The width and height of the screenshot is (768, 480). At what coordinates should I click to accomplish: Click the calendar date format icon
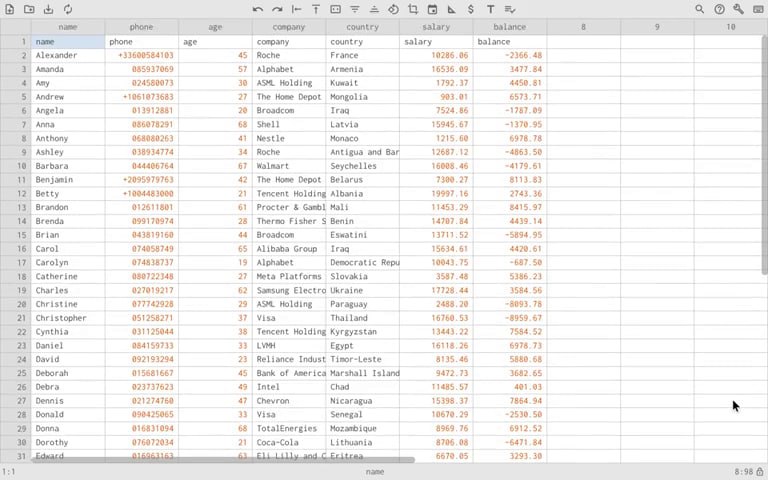click(432, 9)
